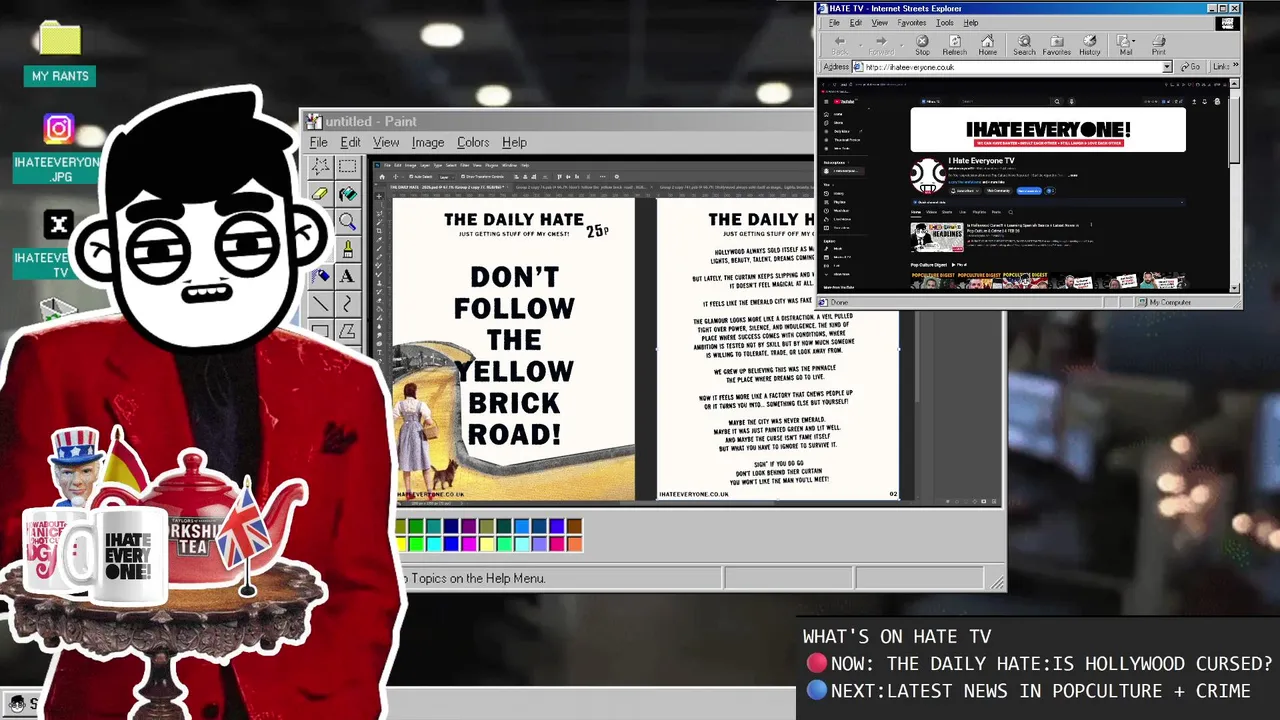Select the Fill With Color bucket tool
The height and width of the screenshot is (720, 1280).
coord(347,194)
